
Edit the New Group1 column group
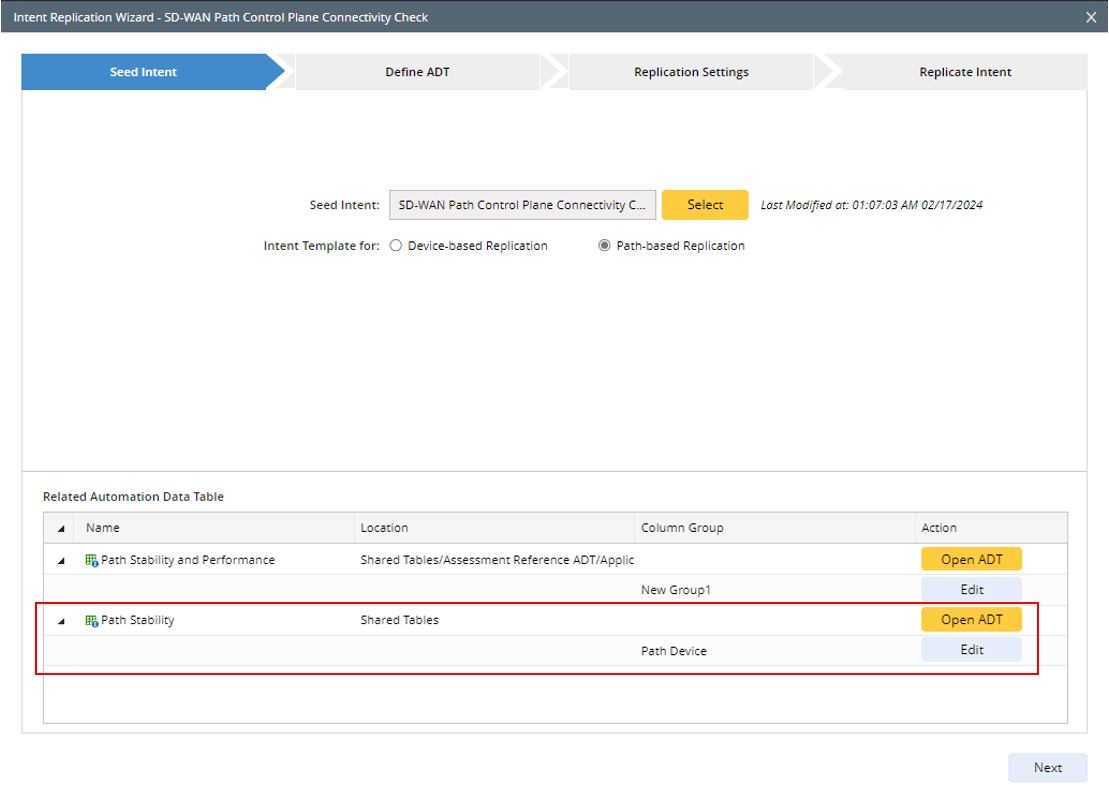[971, 590]
